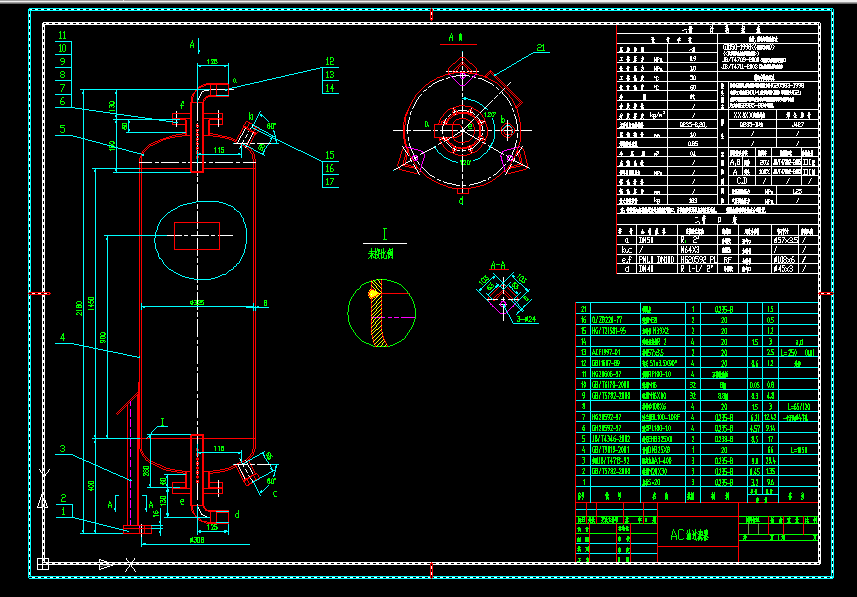Select callout number 11 box

[63, 36]
